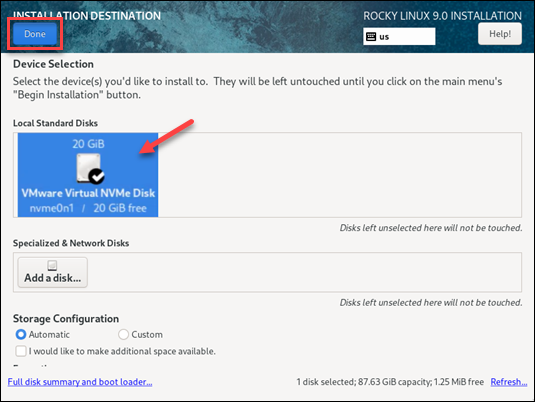Click the Refresh... link
Screen dimensions: 535x402
click(x=509, y=382)
